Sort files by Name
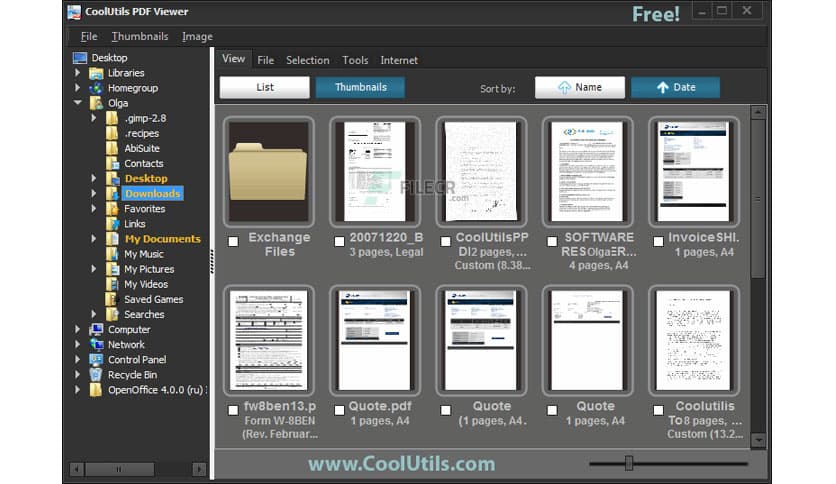 coord(580,87)
